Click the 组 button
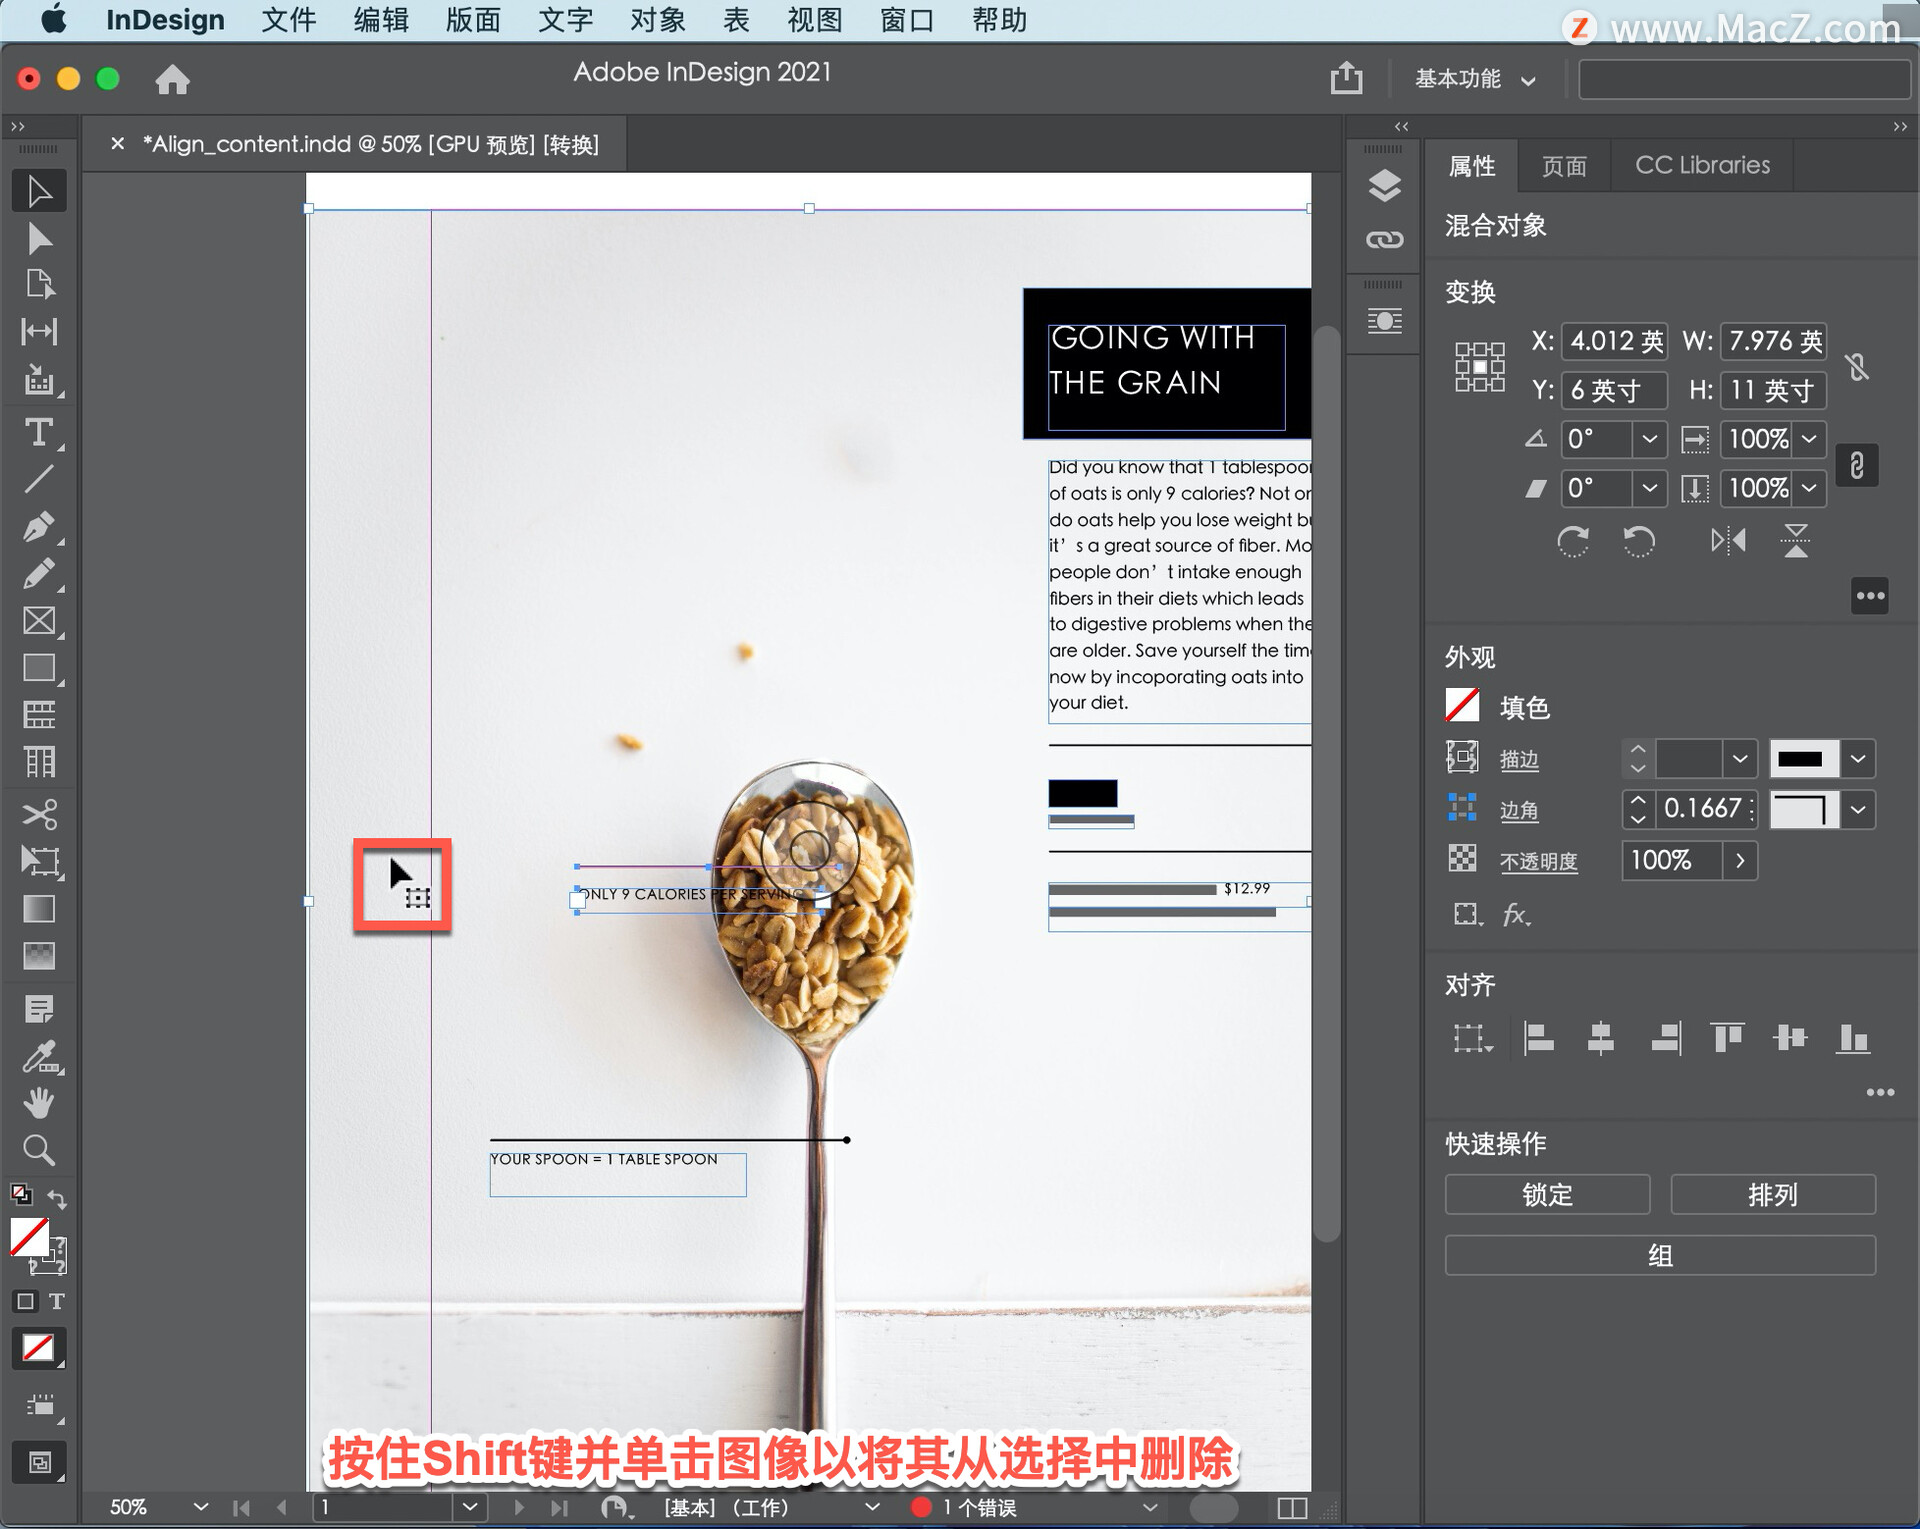1920x1529 pixels. tap(1660, 1256)
